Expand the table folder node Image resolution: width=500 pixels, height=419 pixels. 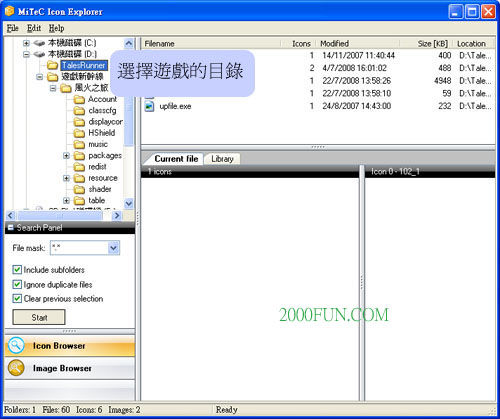(x=66, y=201)
